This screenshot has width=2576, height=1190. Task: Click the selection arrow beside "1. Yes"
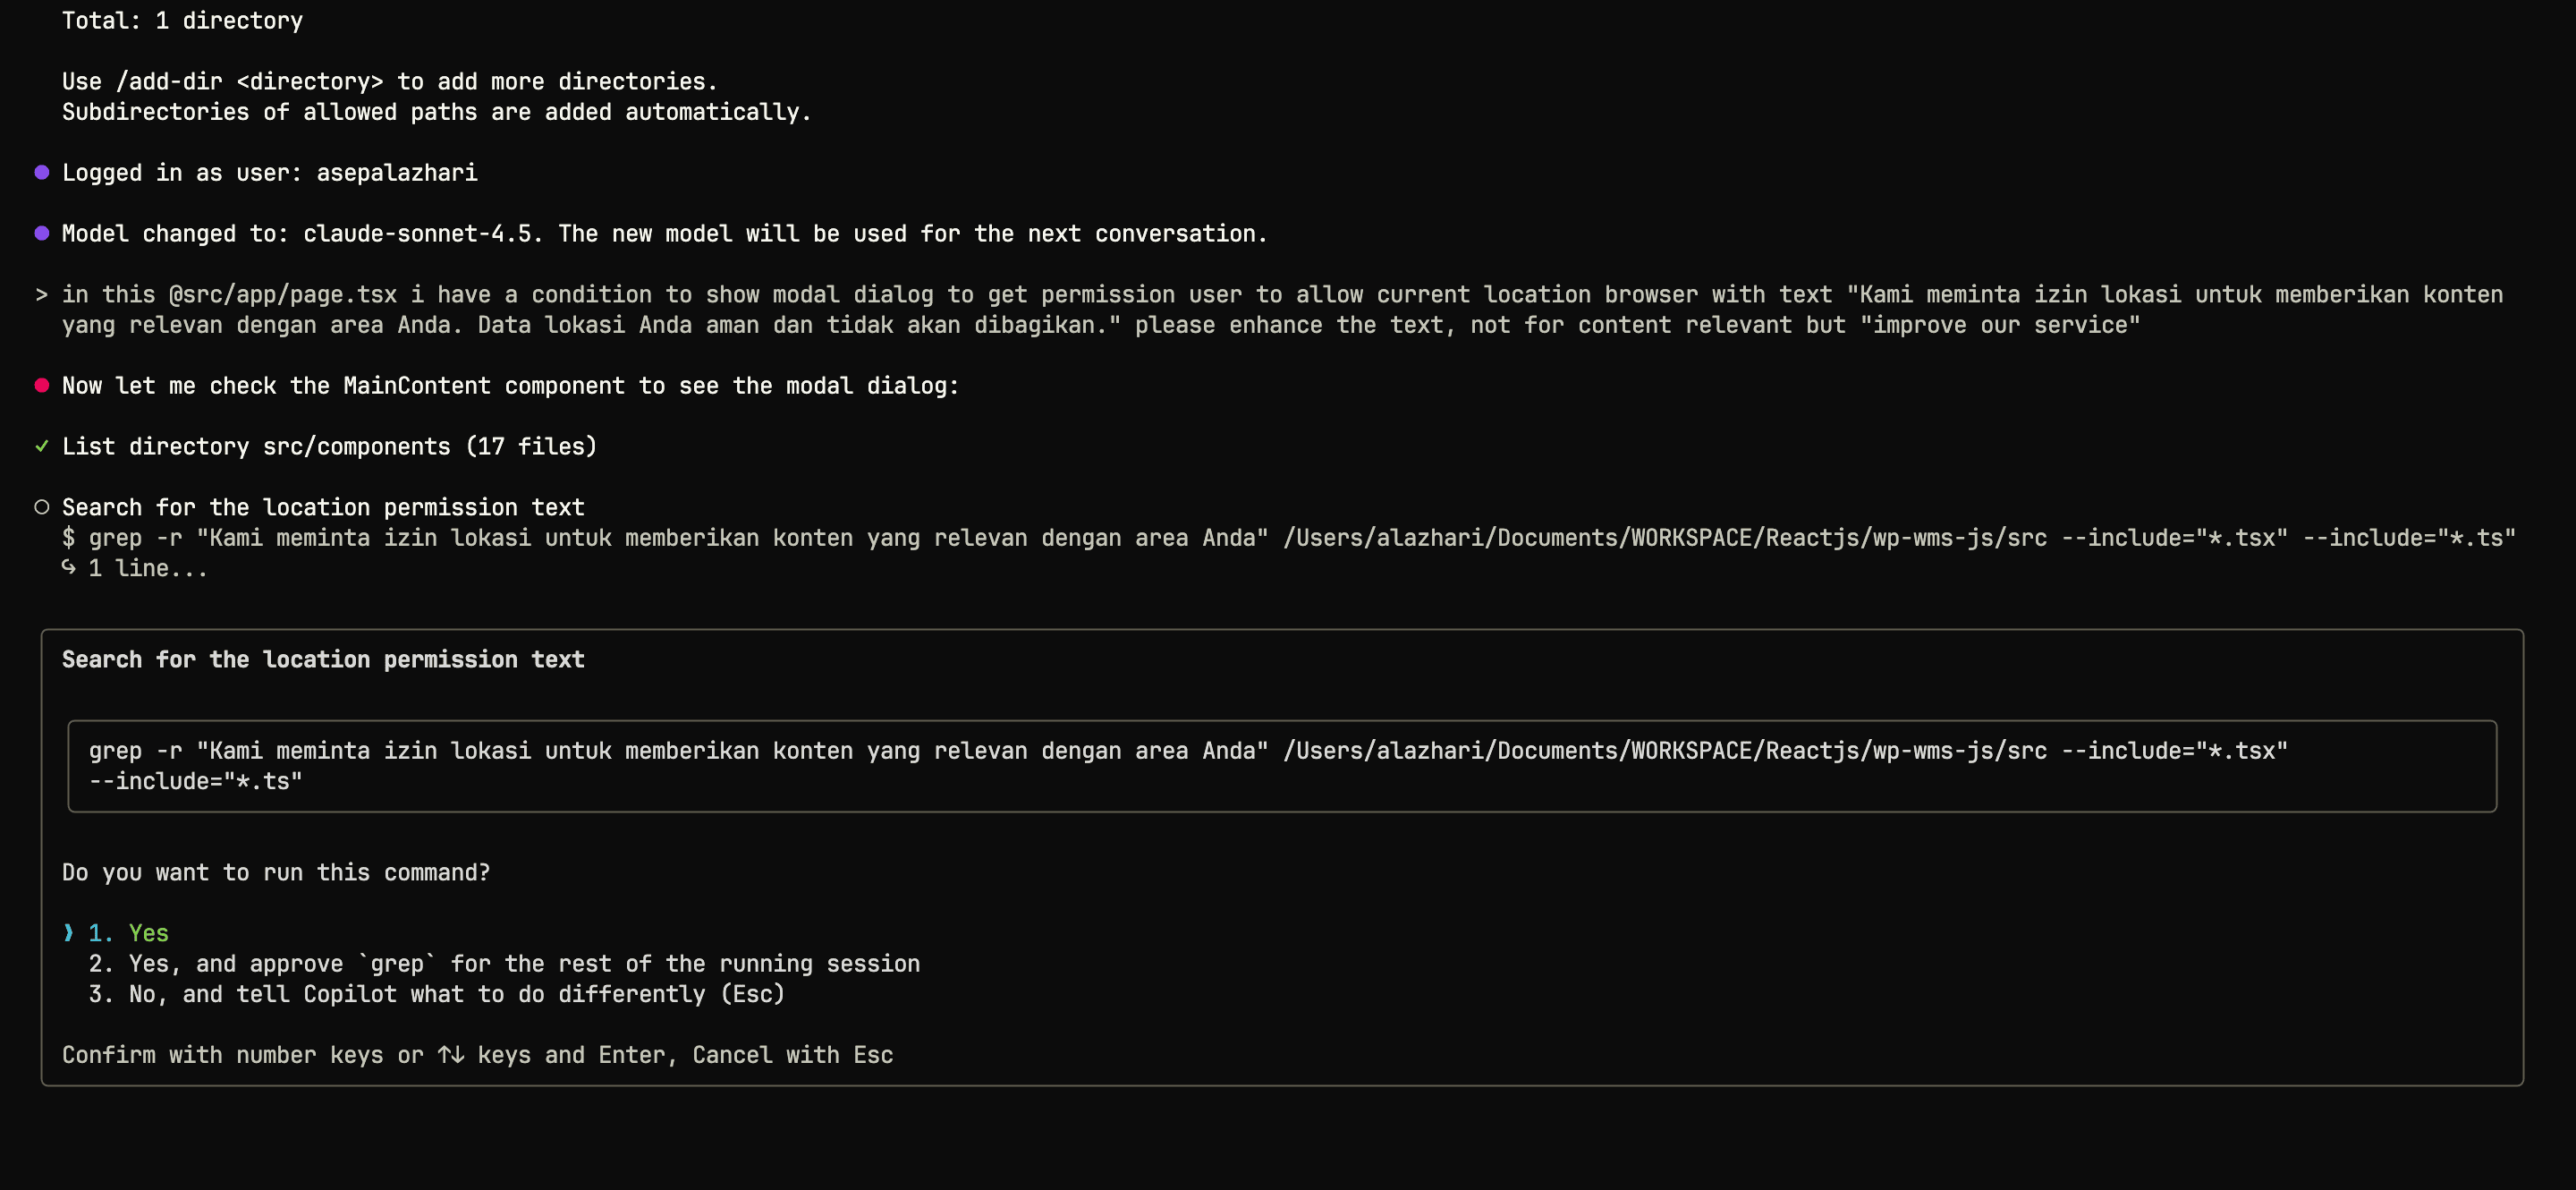(x=68, y=933)
